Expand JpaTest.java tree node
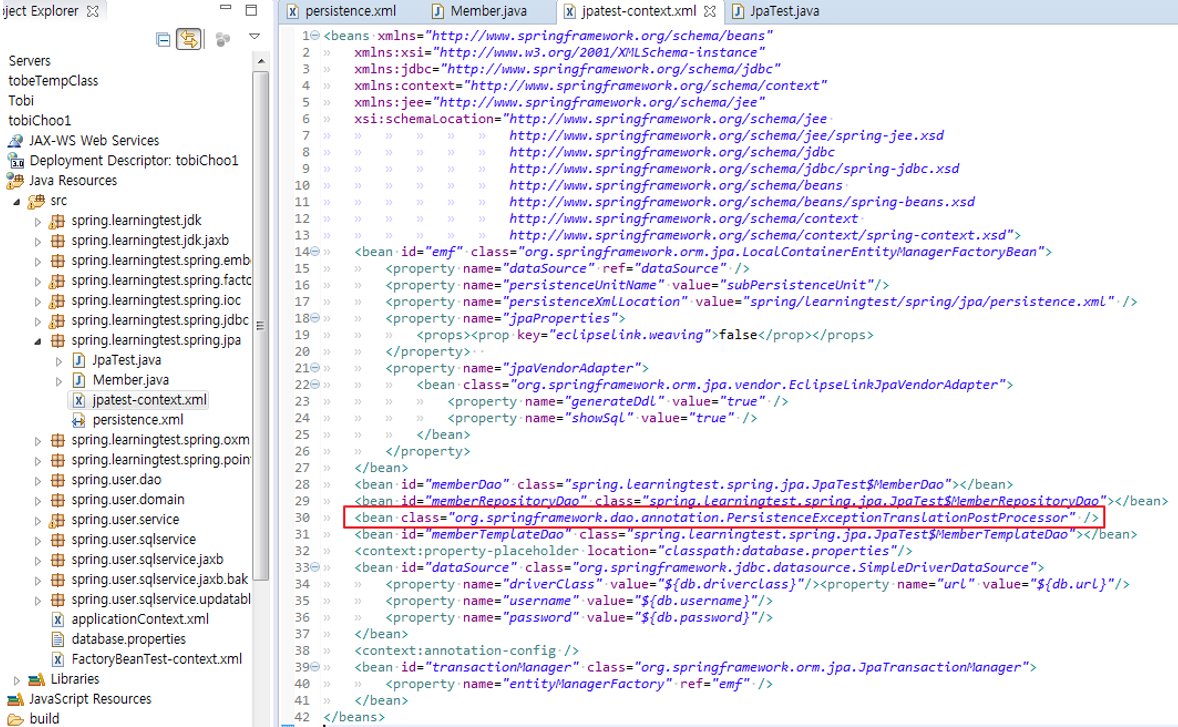This screenshot has height=727, width=1178. pos(59,361)
